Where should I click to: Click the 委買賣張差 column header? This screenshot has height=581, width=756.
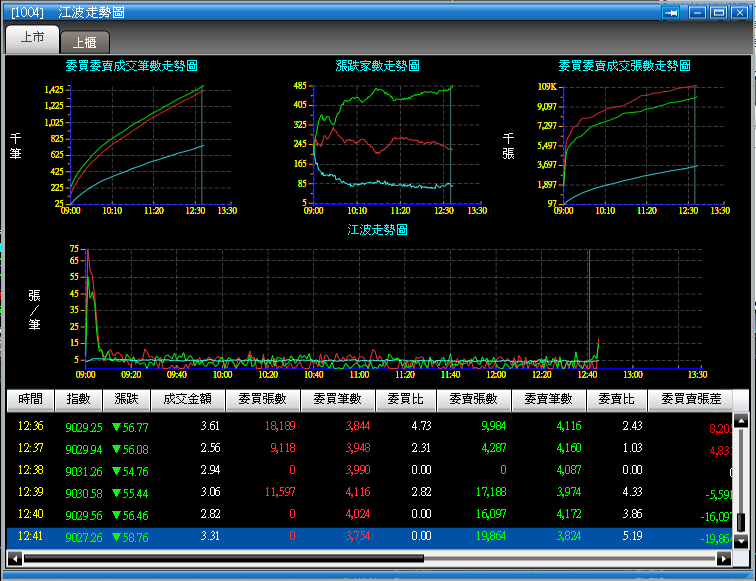690,400
